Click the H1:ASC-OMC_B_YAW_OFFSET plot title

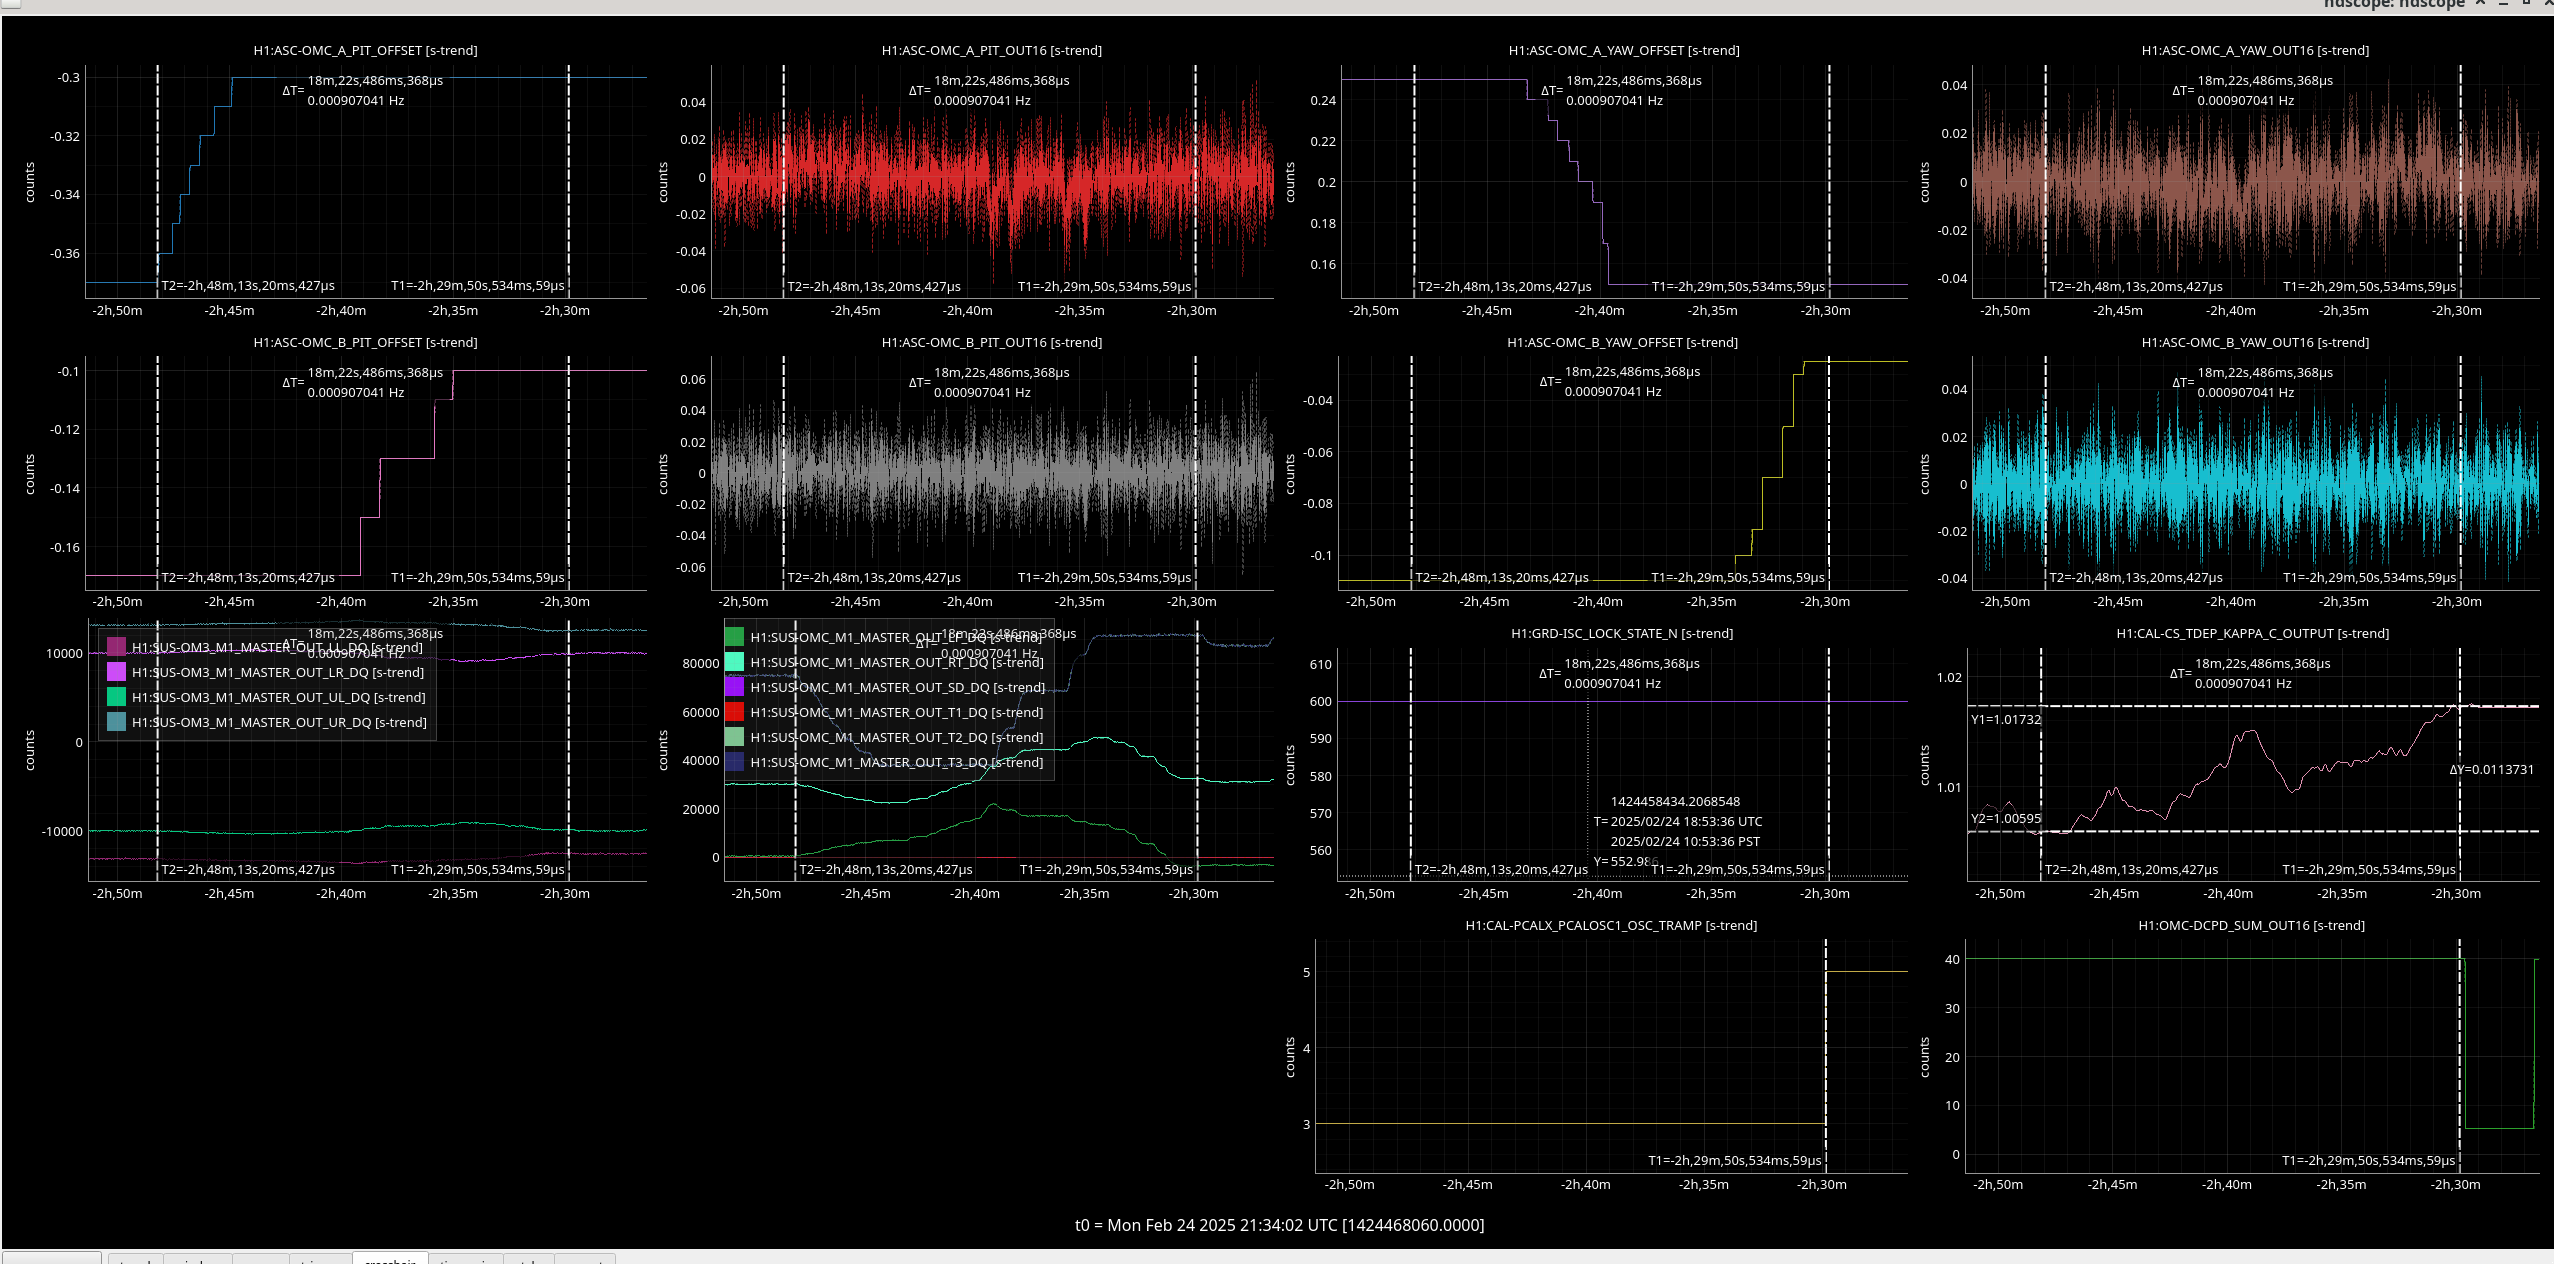point(1622,342)
